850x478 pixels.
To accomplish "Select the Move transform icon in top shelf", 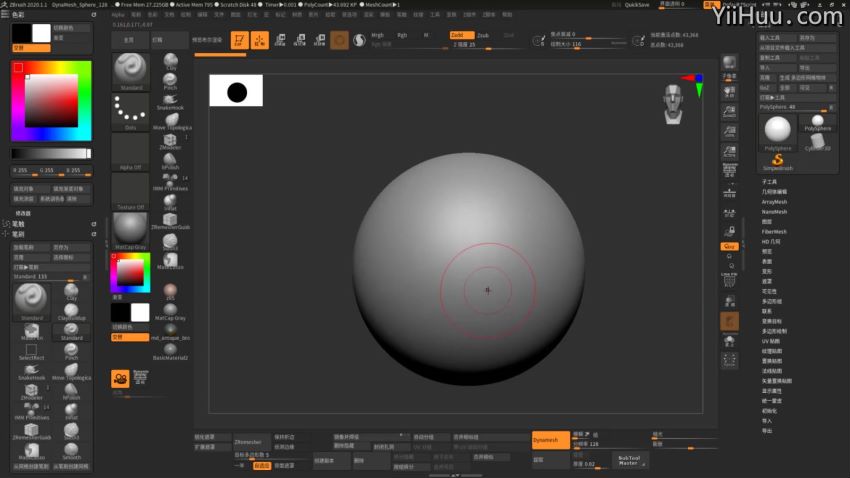I will point(280,40).
